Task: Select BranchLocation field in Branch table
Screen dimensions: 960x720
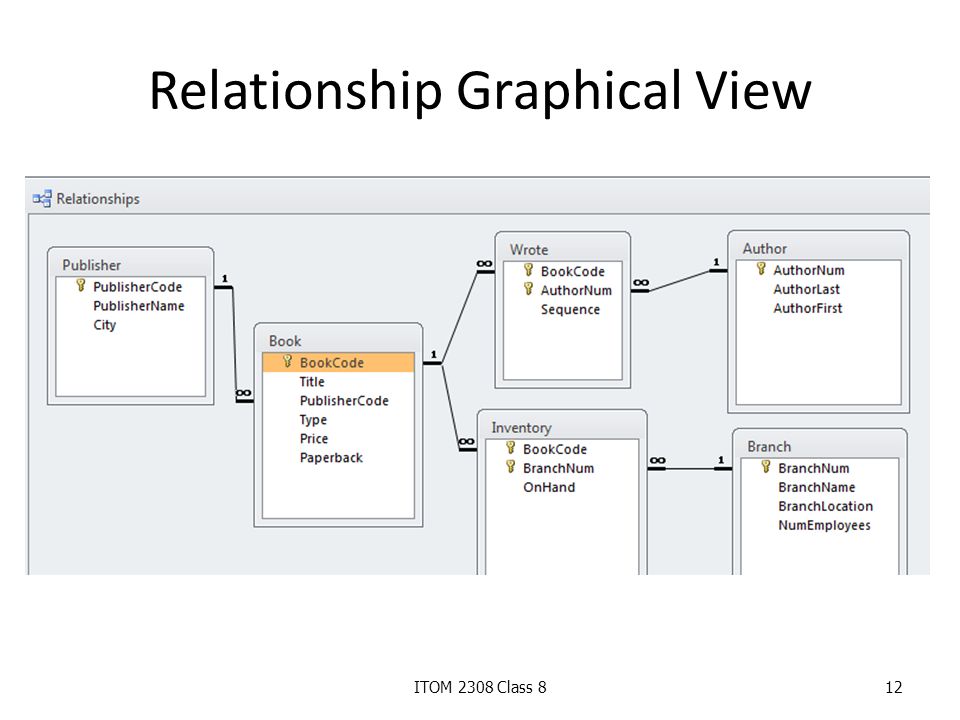Action: pos(819,506)
